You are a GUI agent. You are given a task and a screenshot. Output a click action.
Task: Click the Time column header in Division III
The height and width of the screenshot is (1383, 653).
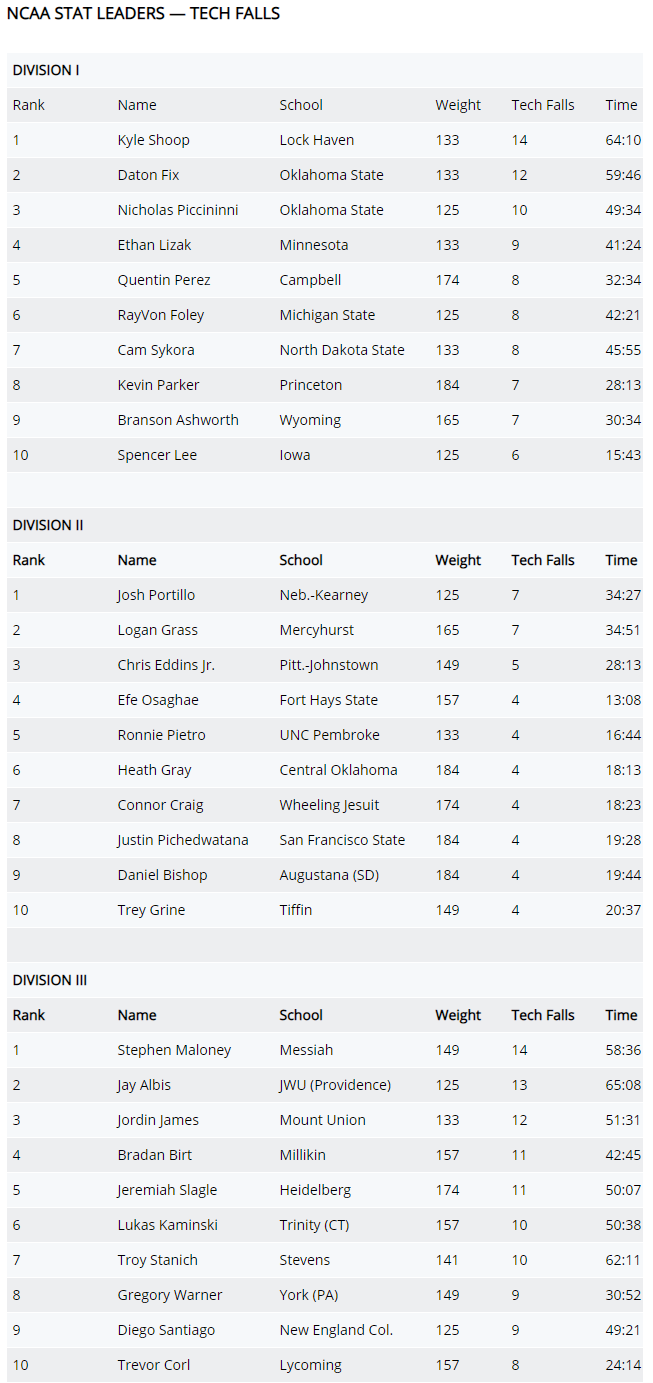point(621,1015)
